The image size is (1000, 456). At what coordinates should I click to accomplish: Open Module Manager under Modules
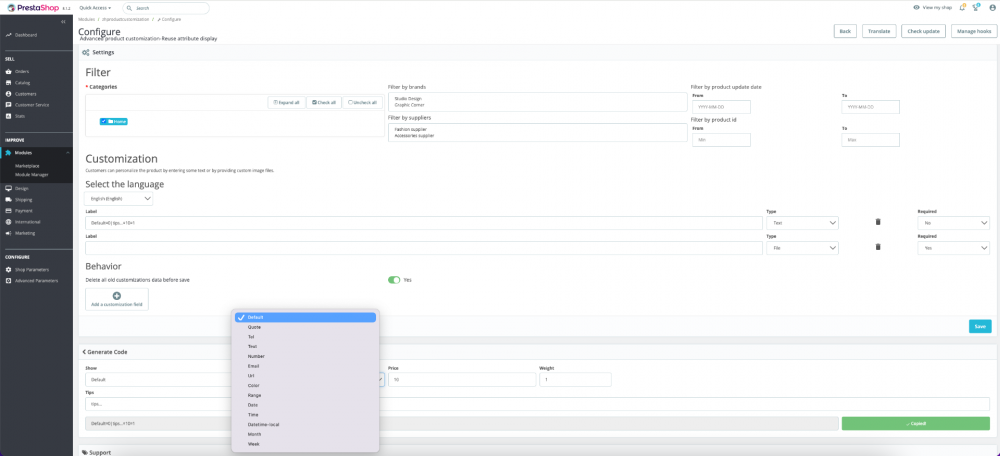[31, 174]
